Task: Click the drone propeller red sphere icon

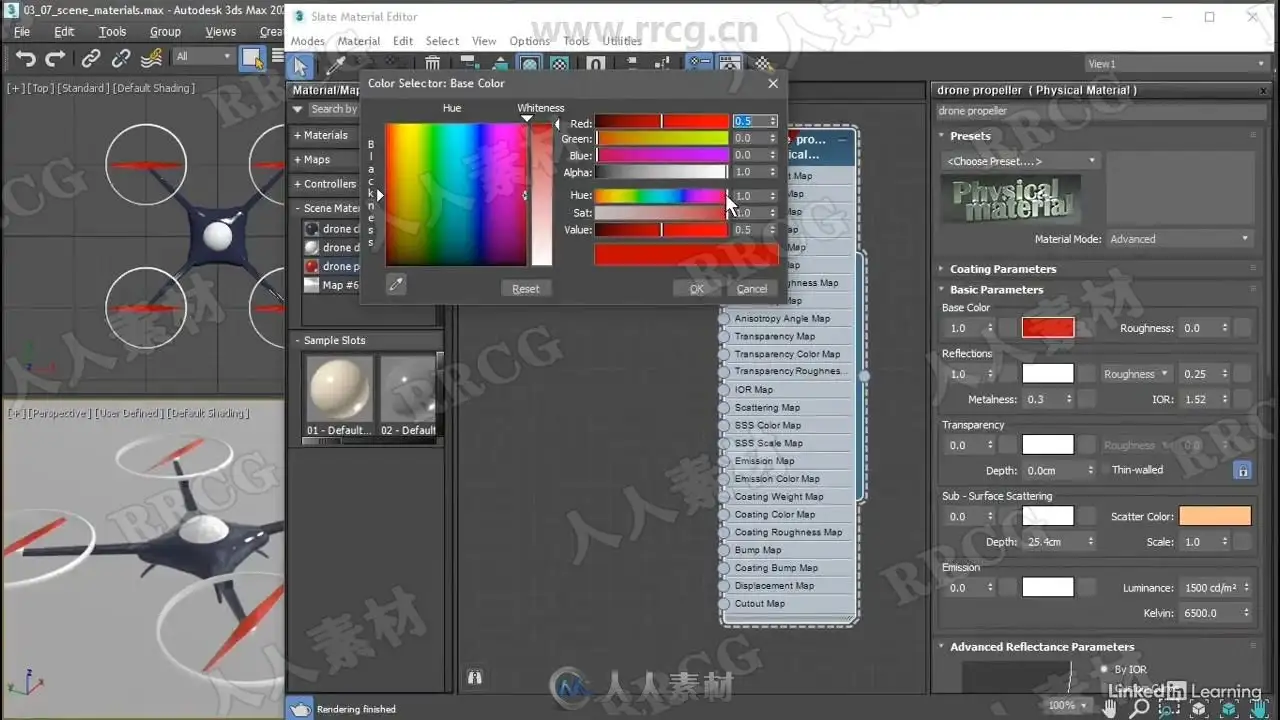Action: coord(311,266)
